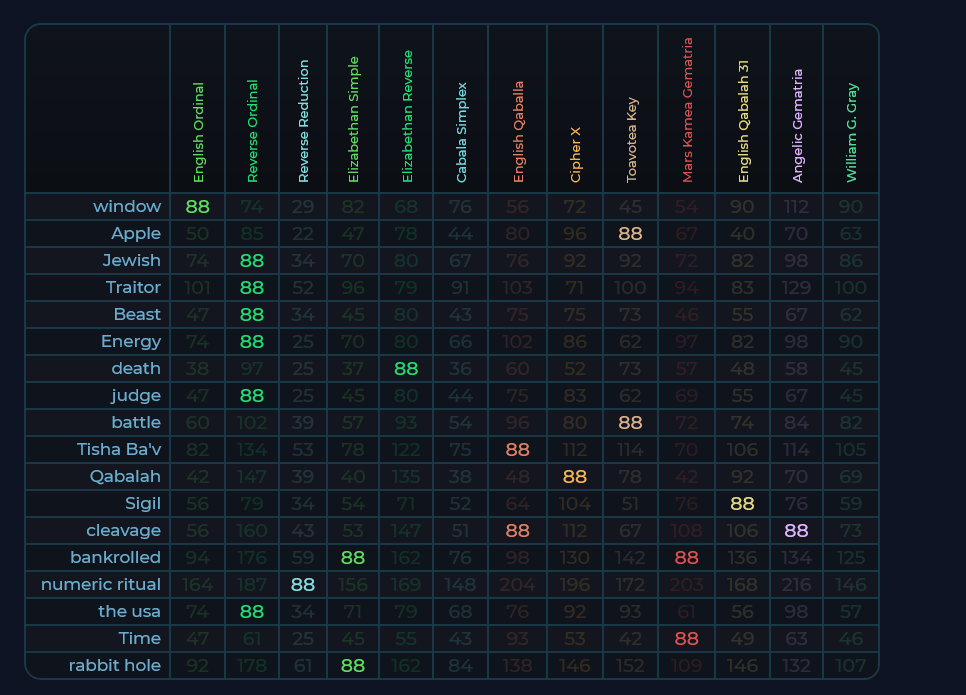Select the "Tisha Ba'v" row label
This screenshot has width=966, height=695.
pyautogui.click(x=119, y=449)
